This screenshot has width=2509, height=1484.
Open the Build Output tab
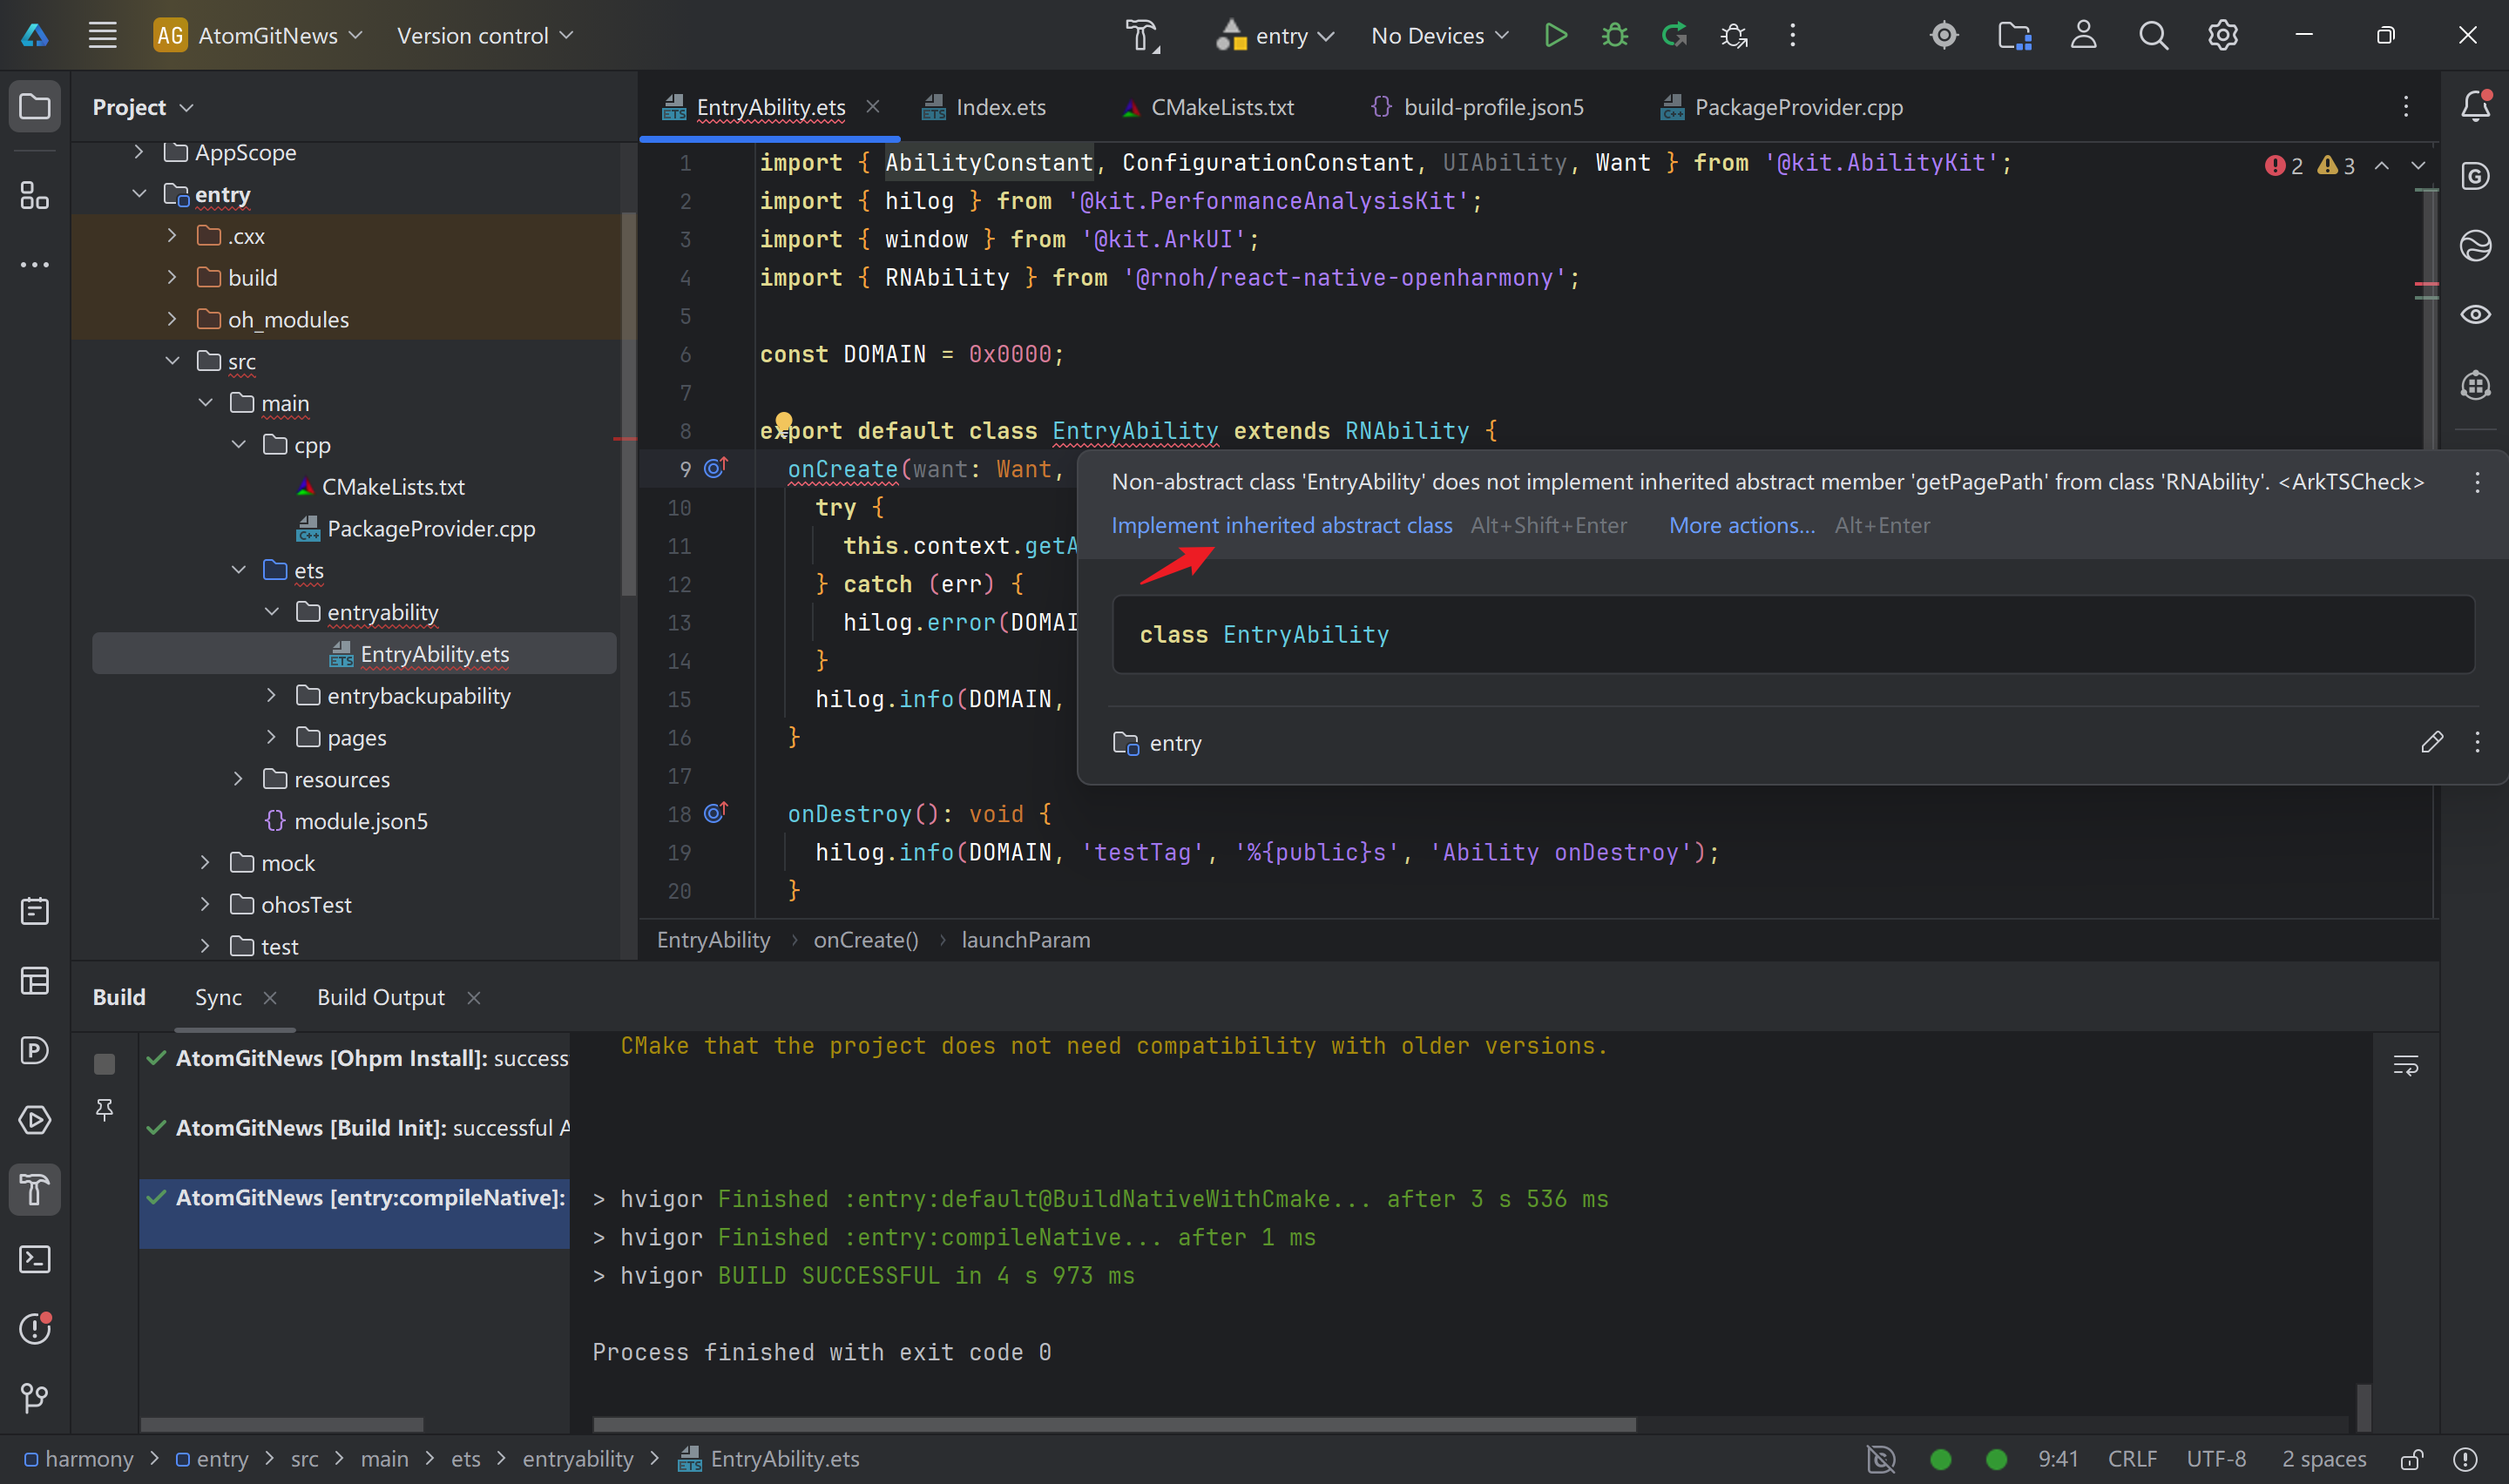(x=380, y=997)
